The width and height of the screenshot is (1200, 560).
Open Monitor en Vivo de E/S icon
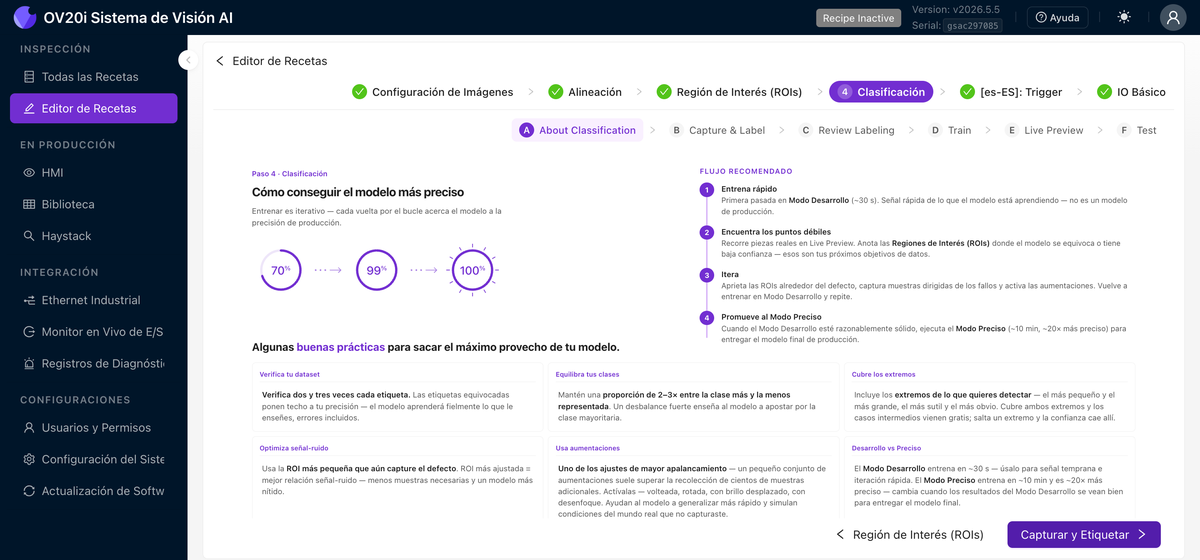pyautogui.click(x=30, y=332)
